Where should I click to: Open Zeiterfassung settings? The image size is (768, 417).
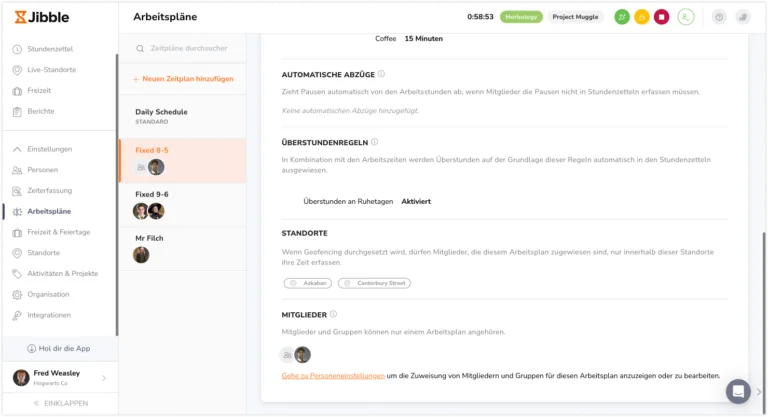coord(49,190)
